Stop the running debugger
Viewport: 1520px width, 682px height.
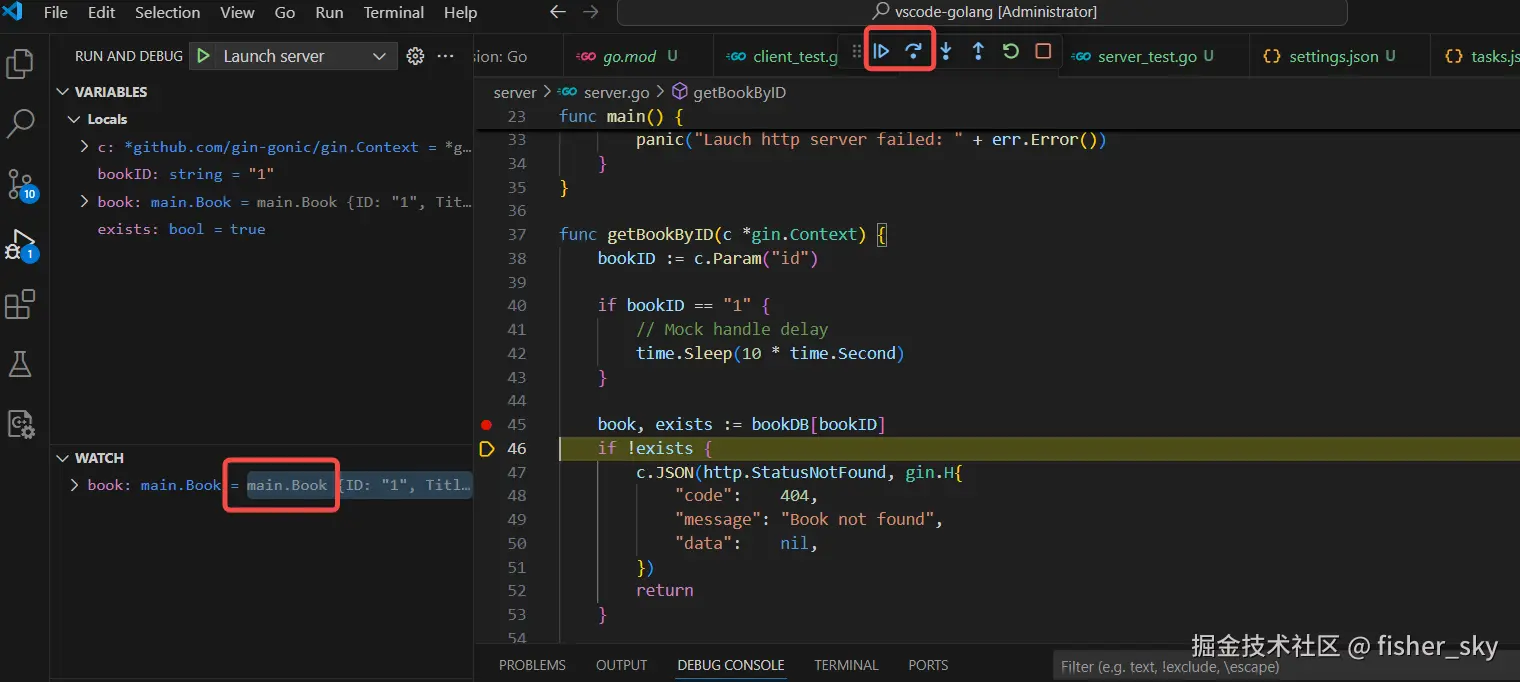[1042, 49]
